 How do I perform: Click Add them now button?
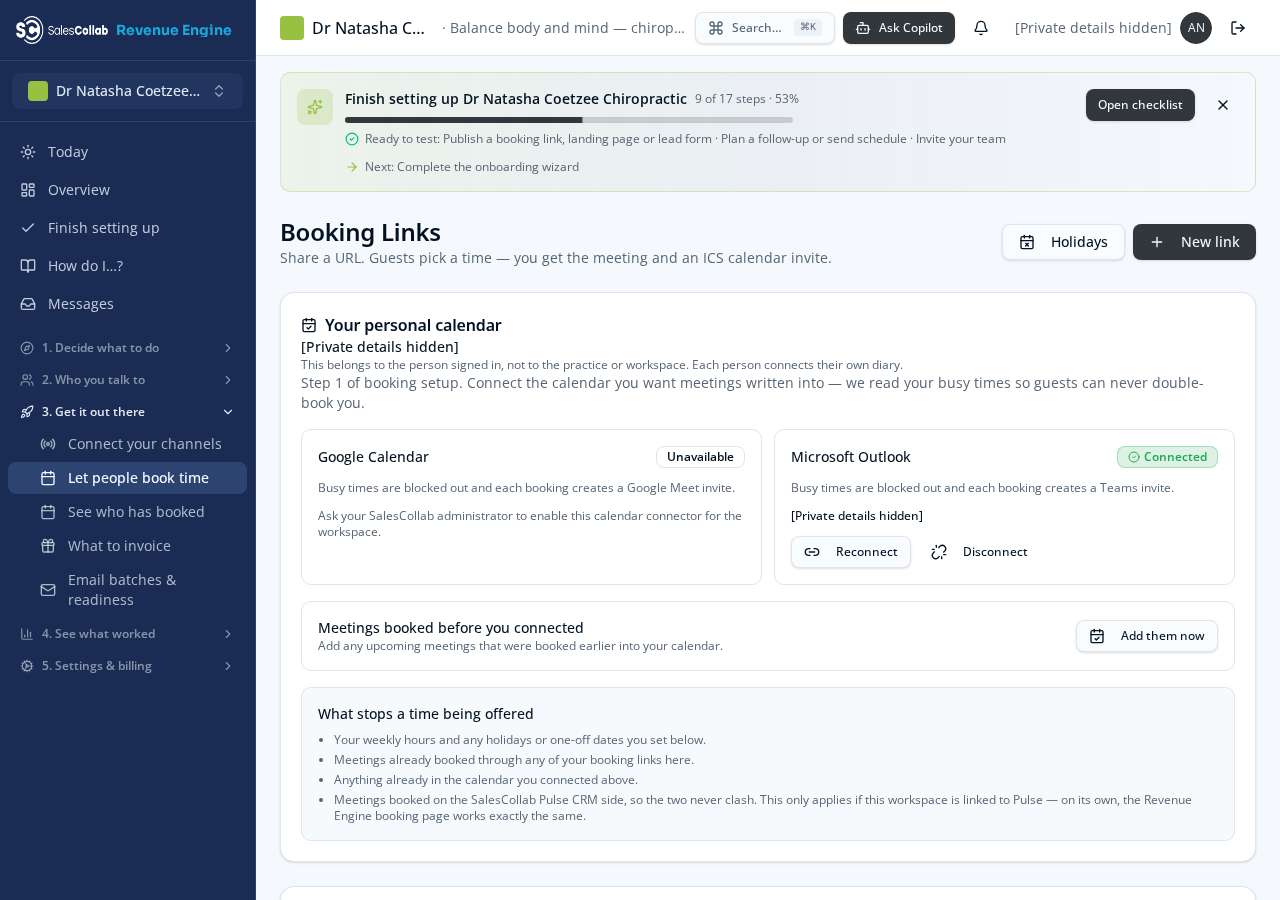pyautogui.click(x=1147, y=636)
